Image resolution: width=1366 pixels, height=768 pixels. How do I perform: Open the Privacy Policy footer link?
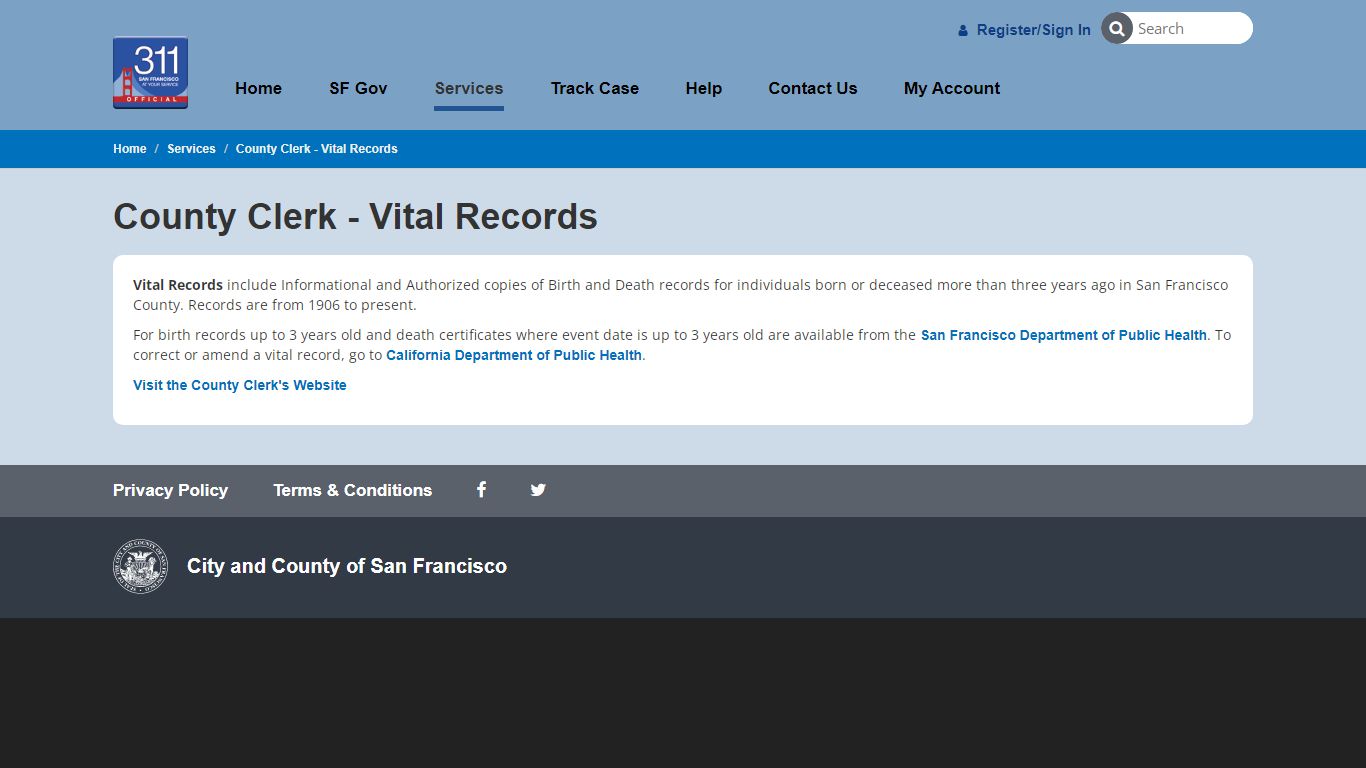coord(170,490)
